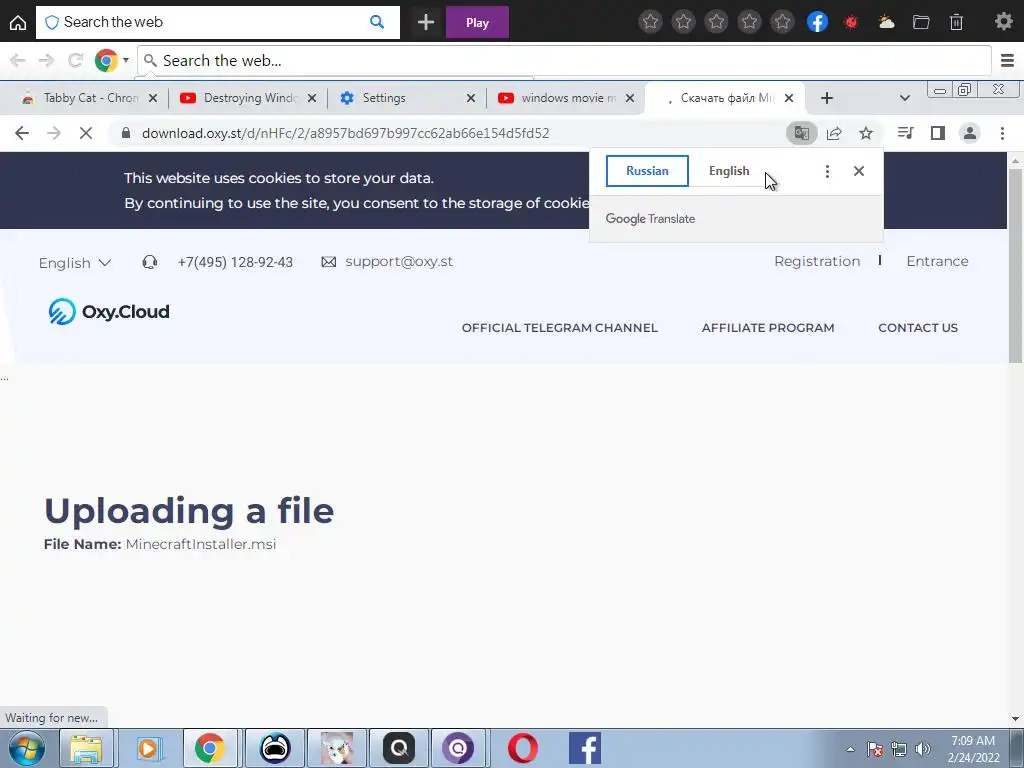The image size is (1024, 768).
Task: Click the blue search magnifier in top search box
Action: click(377, 22)
